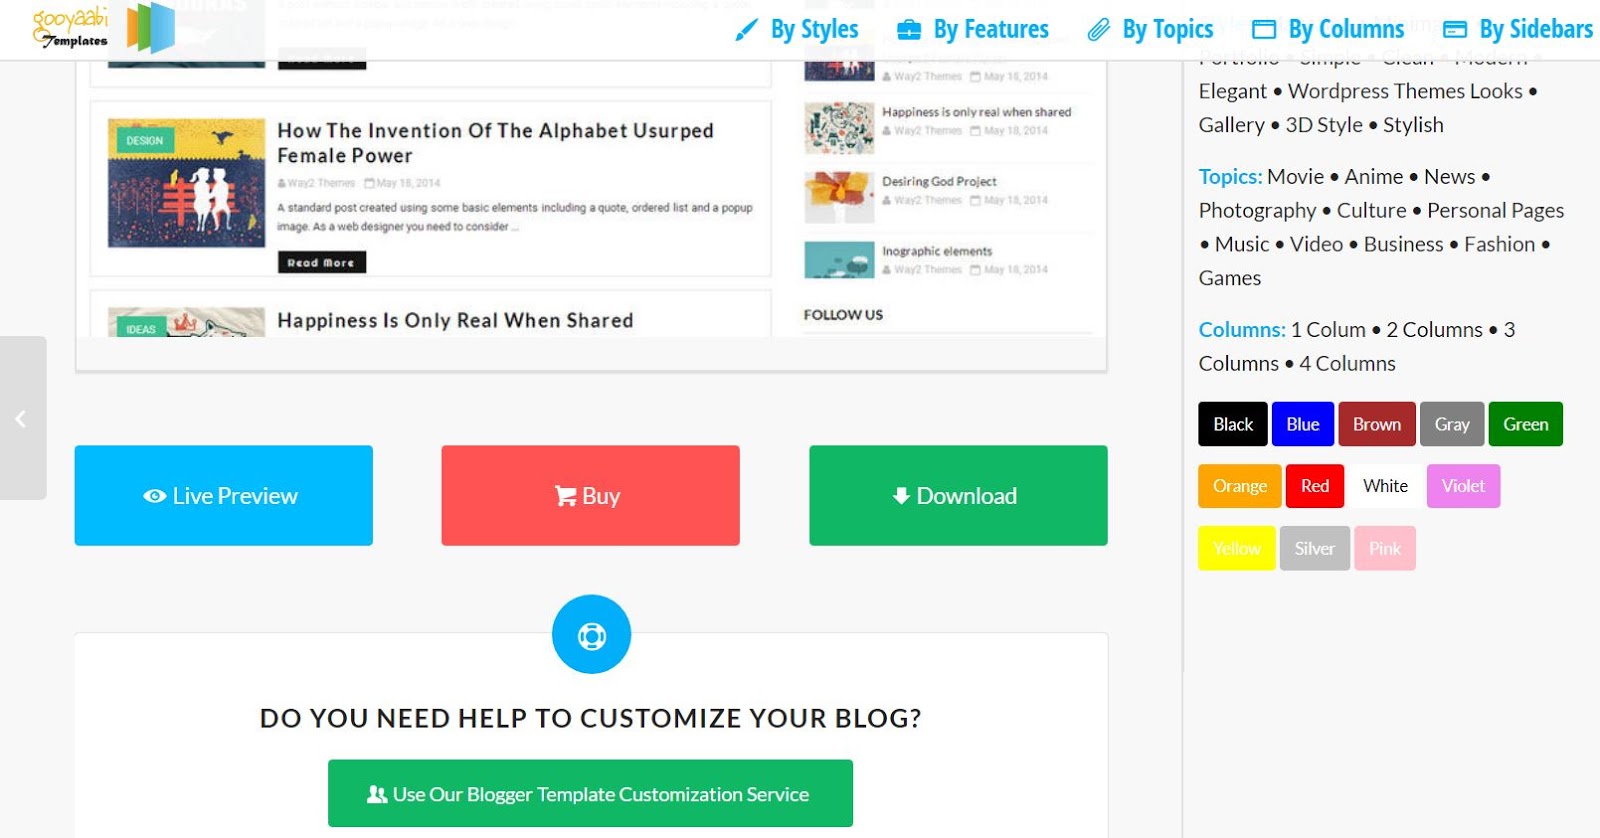Screen dimensions: 1600x838
Task: Select the Silver color tag
Action: [x=1314, y=548]
